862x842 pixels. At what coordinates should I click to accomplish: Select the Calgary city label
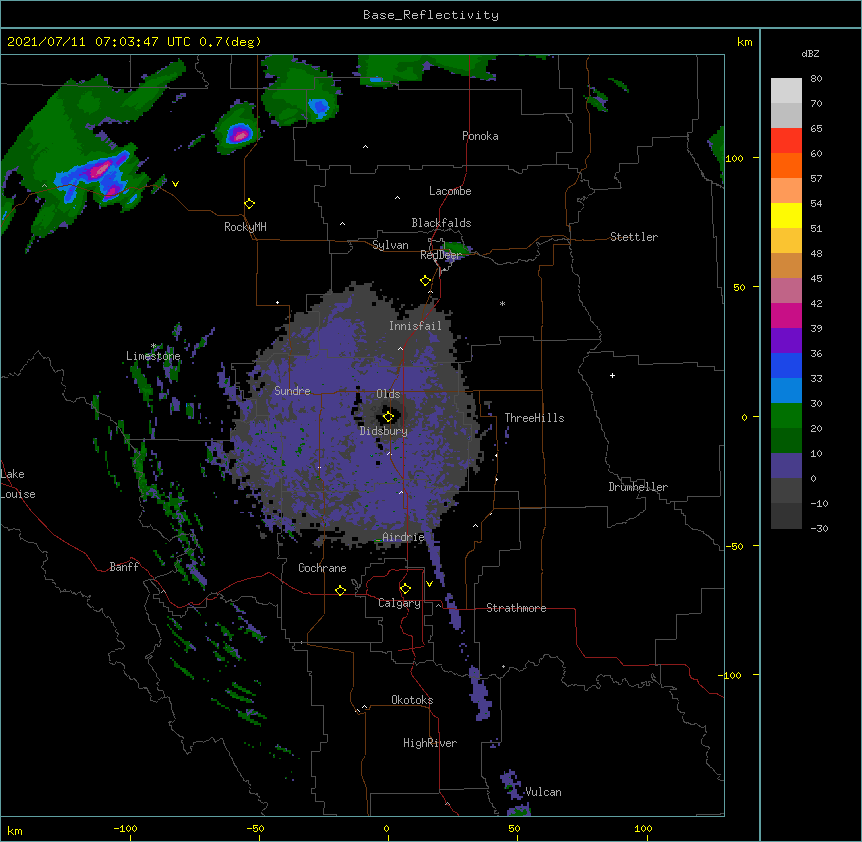pos(399,603)
